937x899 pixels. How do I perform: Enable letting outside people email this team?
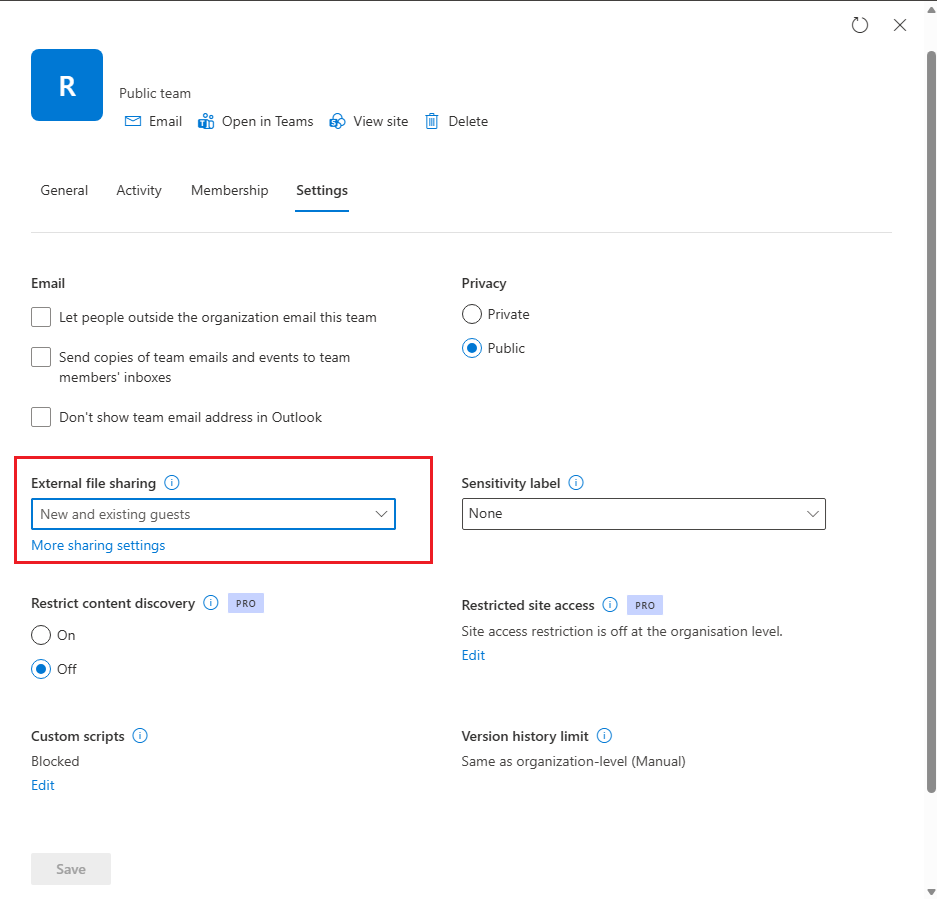(x=41, y=317)
